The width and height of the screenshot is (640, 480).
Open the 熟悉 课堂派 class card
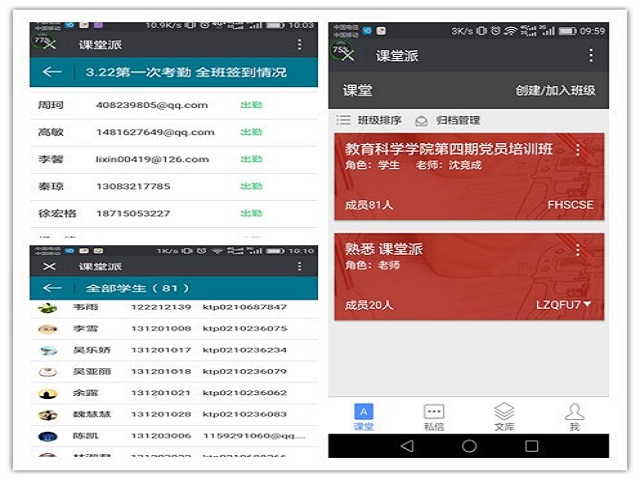pyautogui.click(x=468, y=277)
